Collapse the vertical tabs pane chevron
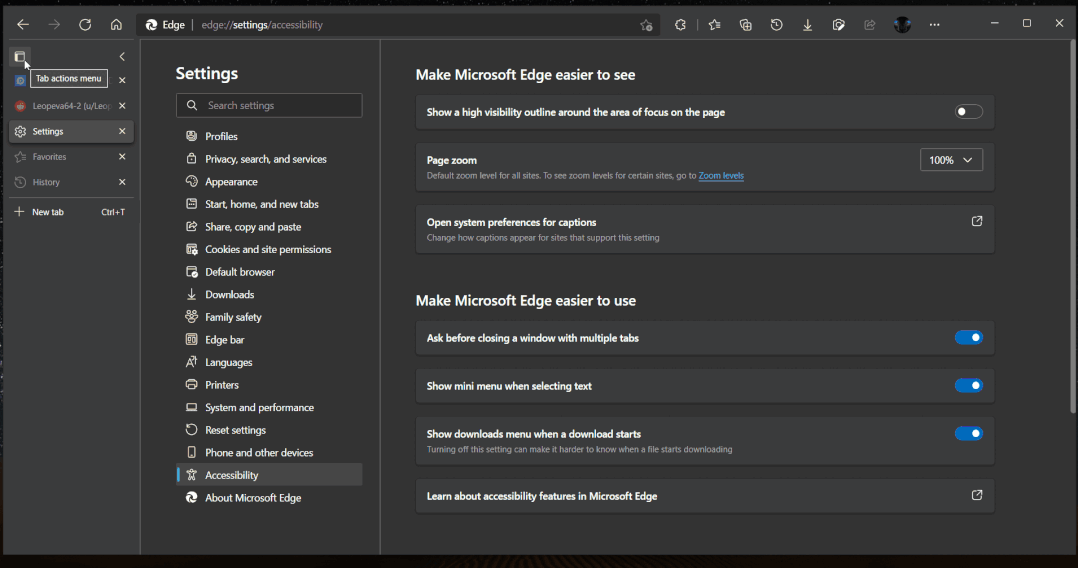The width and height of the screenshot is (1078, 568). (x=122, y=57)
